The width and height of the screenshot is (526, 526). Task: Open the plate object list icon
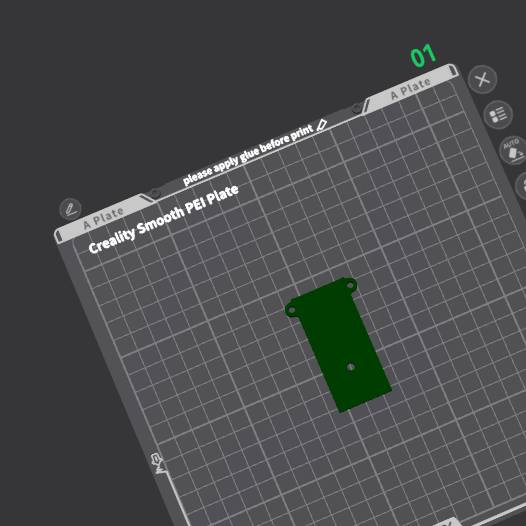498,115
